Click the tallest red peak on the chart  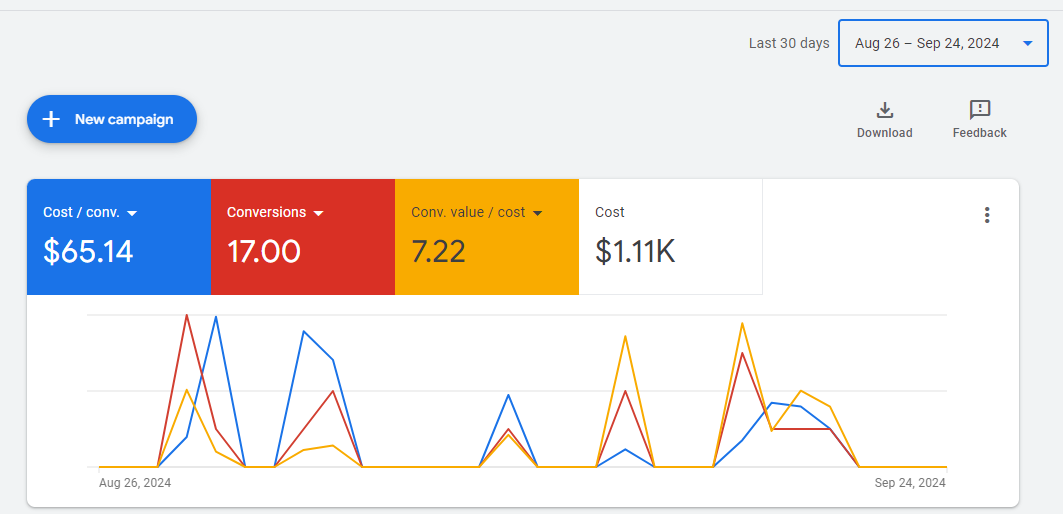187,315
